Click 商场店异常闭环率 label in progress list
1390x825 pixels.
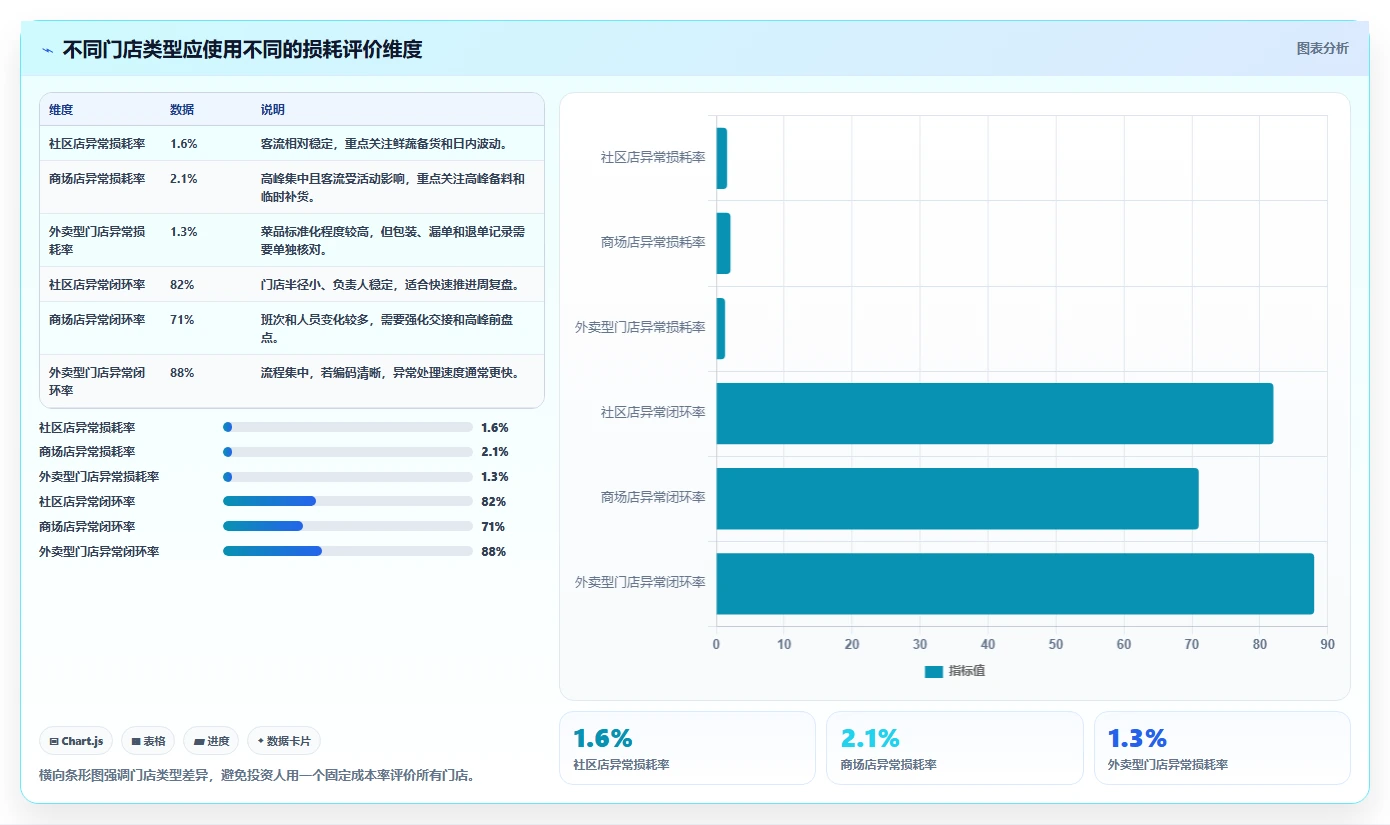tap(87, 526)
